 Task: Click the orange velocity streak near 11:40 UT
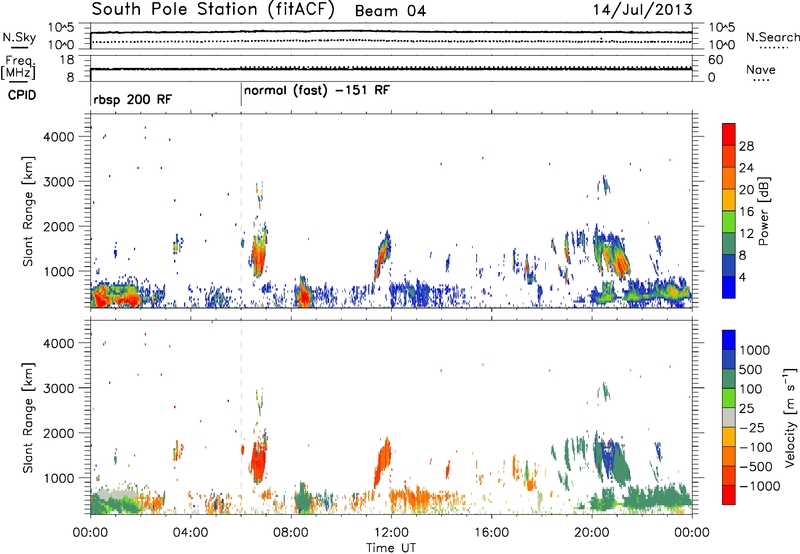pyautogui.click(x=382, y=462)
